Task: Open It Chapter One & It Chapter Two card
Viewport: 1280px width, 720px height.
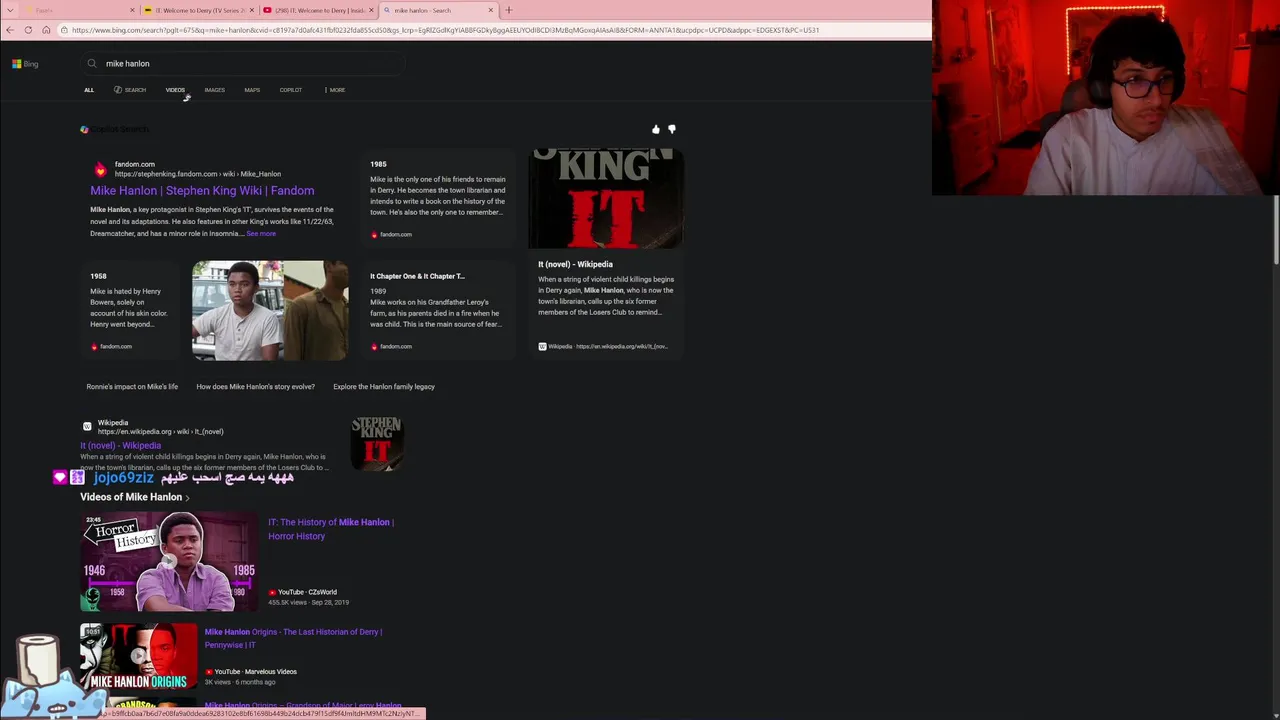Action: click(x=438, y=310)
